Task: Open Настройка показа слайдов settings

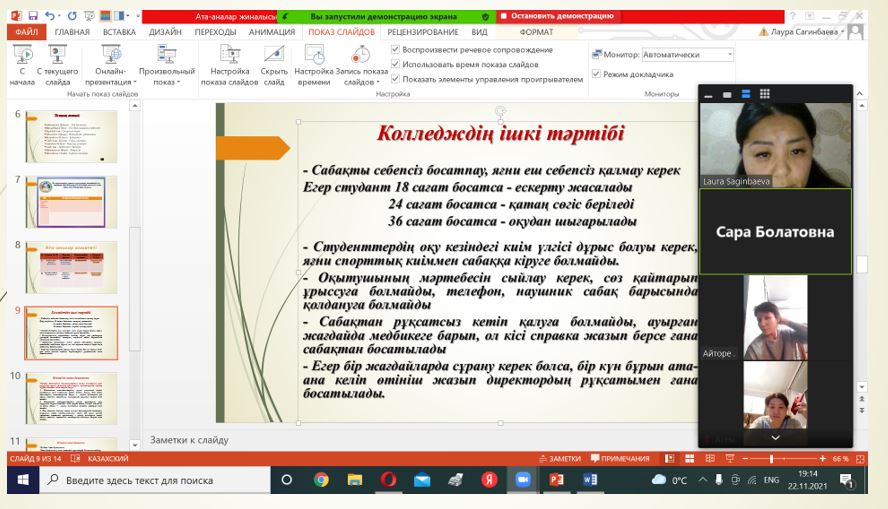Action: tap(229, 65)
